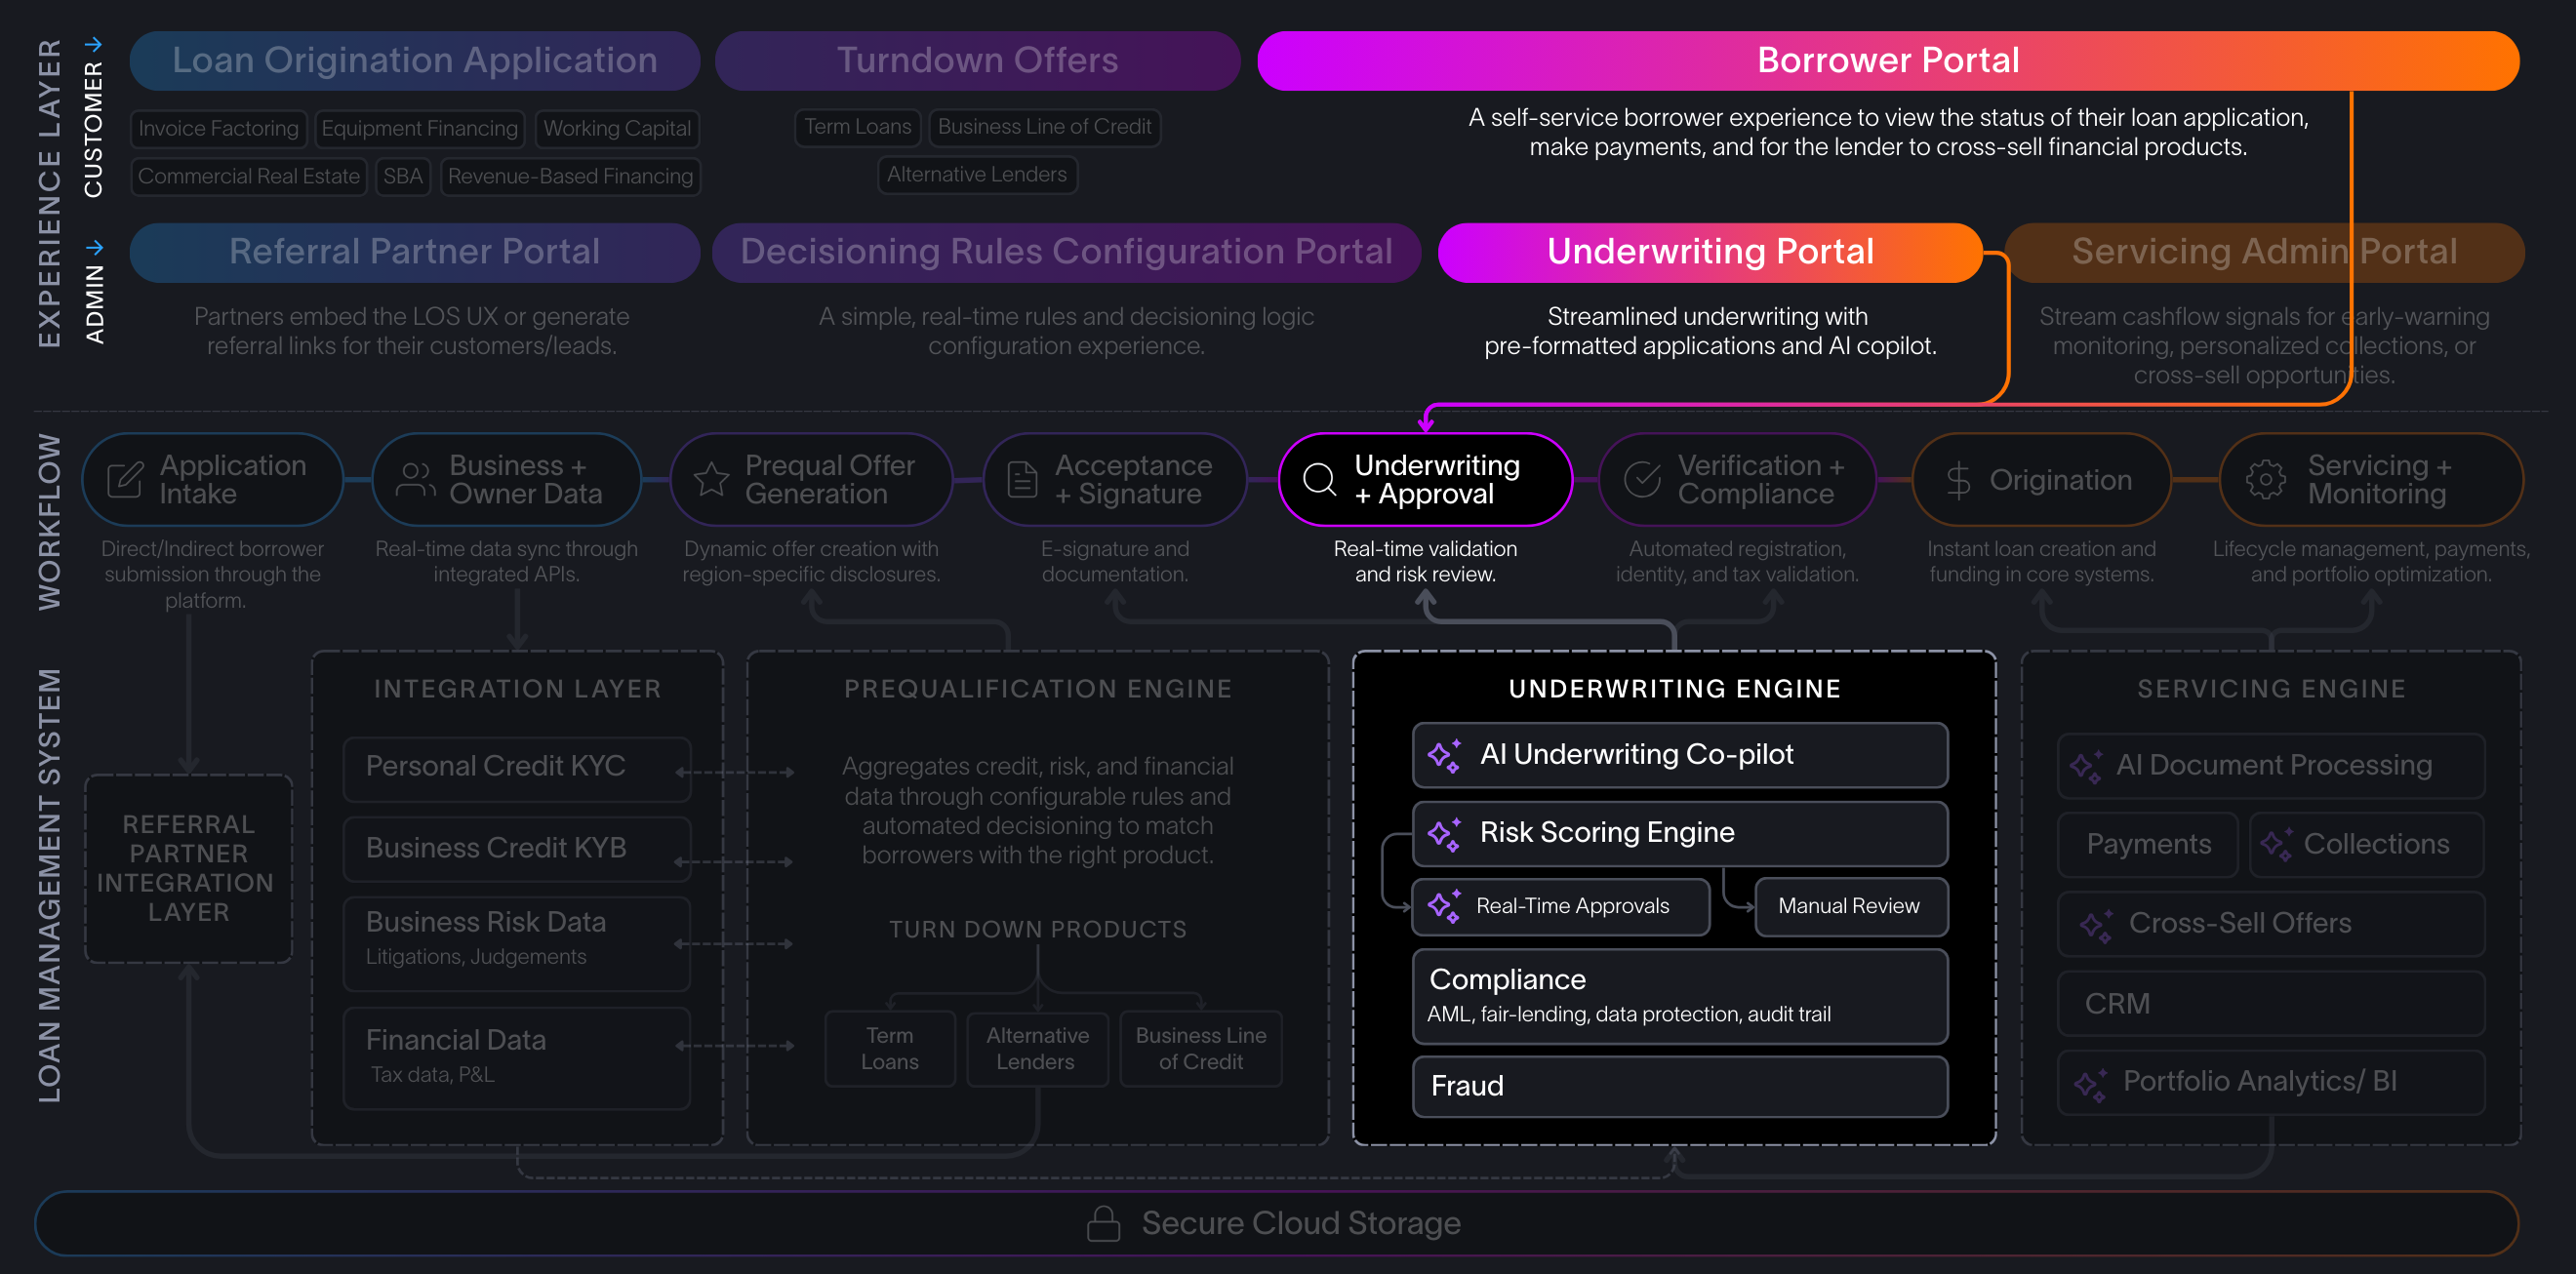Select the Application Intake pencil icon
Viewport: 2576px width, 1274px height.
(124, 479)
